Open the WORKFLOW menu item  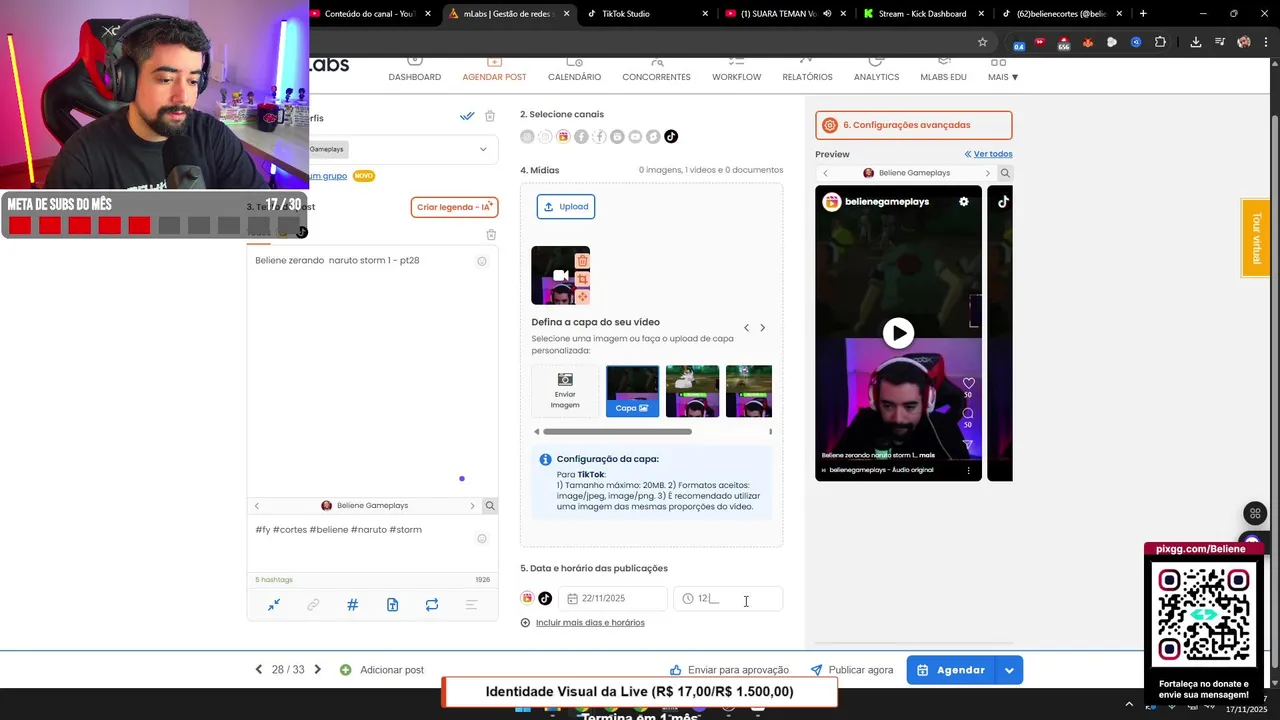pyautogui.click(x=736, y=77)
